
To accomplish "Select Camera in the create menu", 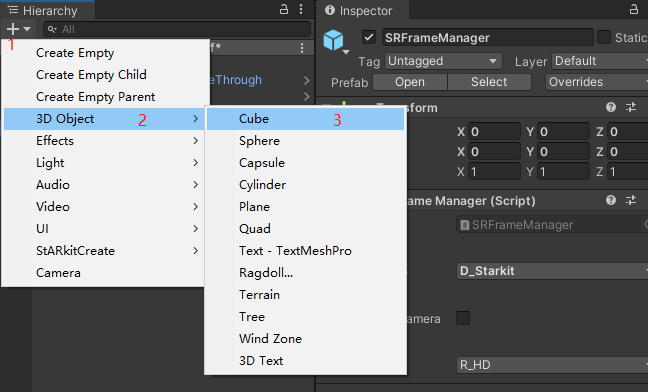I will coord(104,273).
